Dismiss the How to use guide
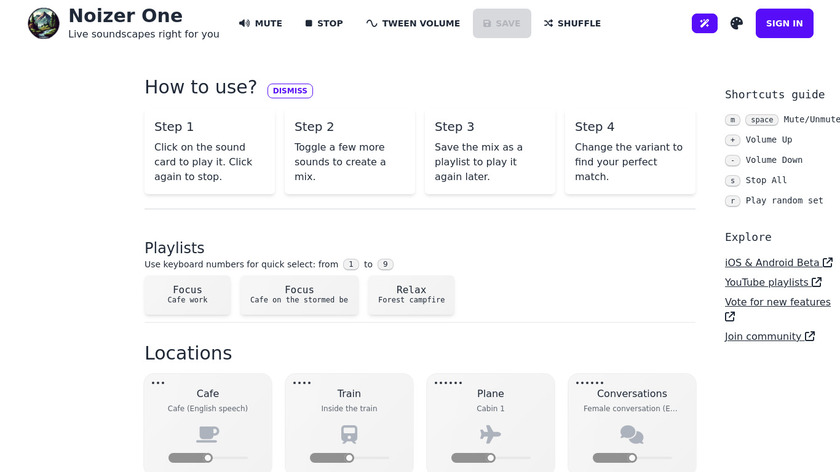The width and height of the screenshot is (840, 472). point(290,91)
